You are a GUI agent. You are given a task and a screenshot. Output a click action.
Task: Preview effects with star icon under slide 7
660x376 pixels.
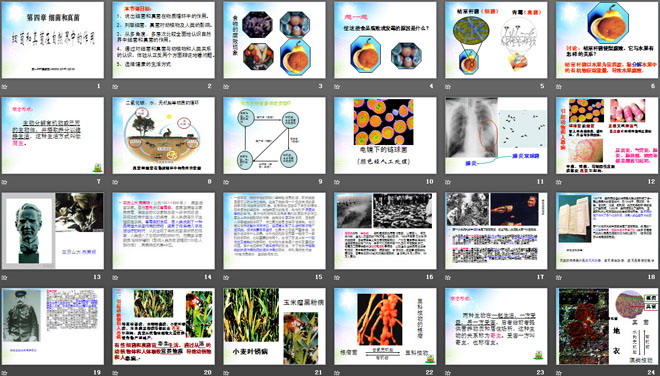pos(5,182)
